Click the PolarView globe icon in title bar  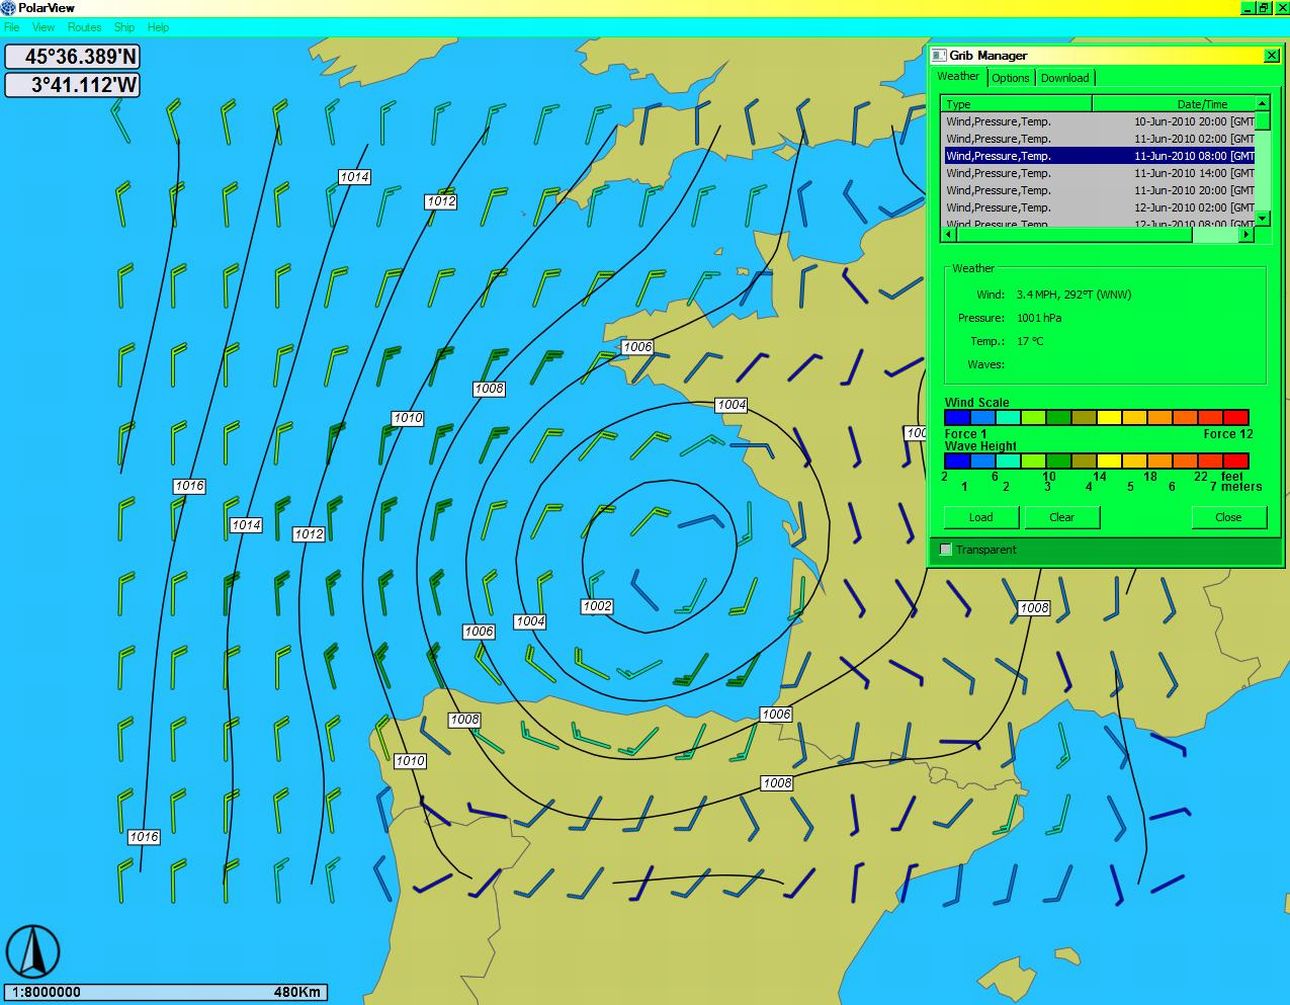tap(9, 8)
